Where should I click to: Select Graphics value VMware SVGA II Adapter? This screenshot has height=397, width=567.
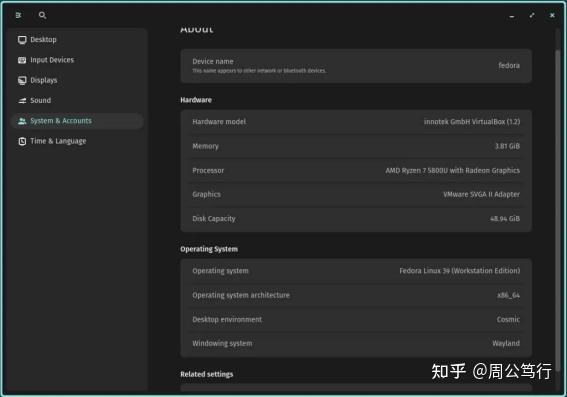[481, 195]
